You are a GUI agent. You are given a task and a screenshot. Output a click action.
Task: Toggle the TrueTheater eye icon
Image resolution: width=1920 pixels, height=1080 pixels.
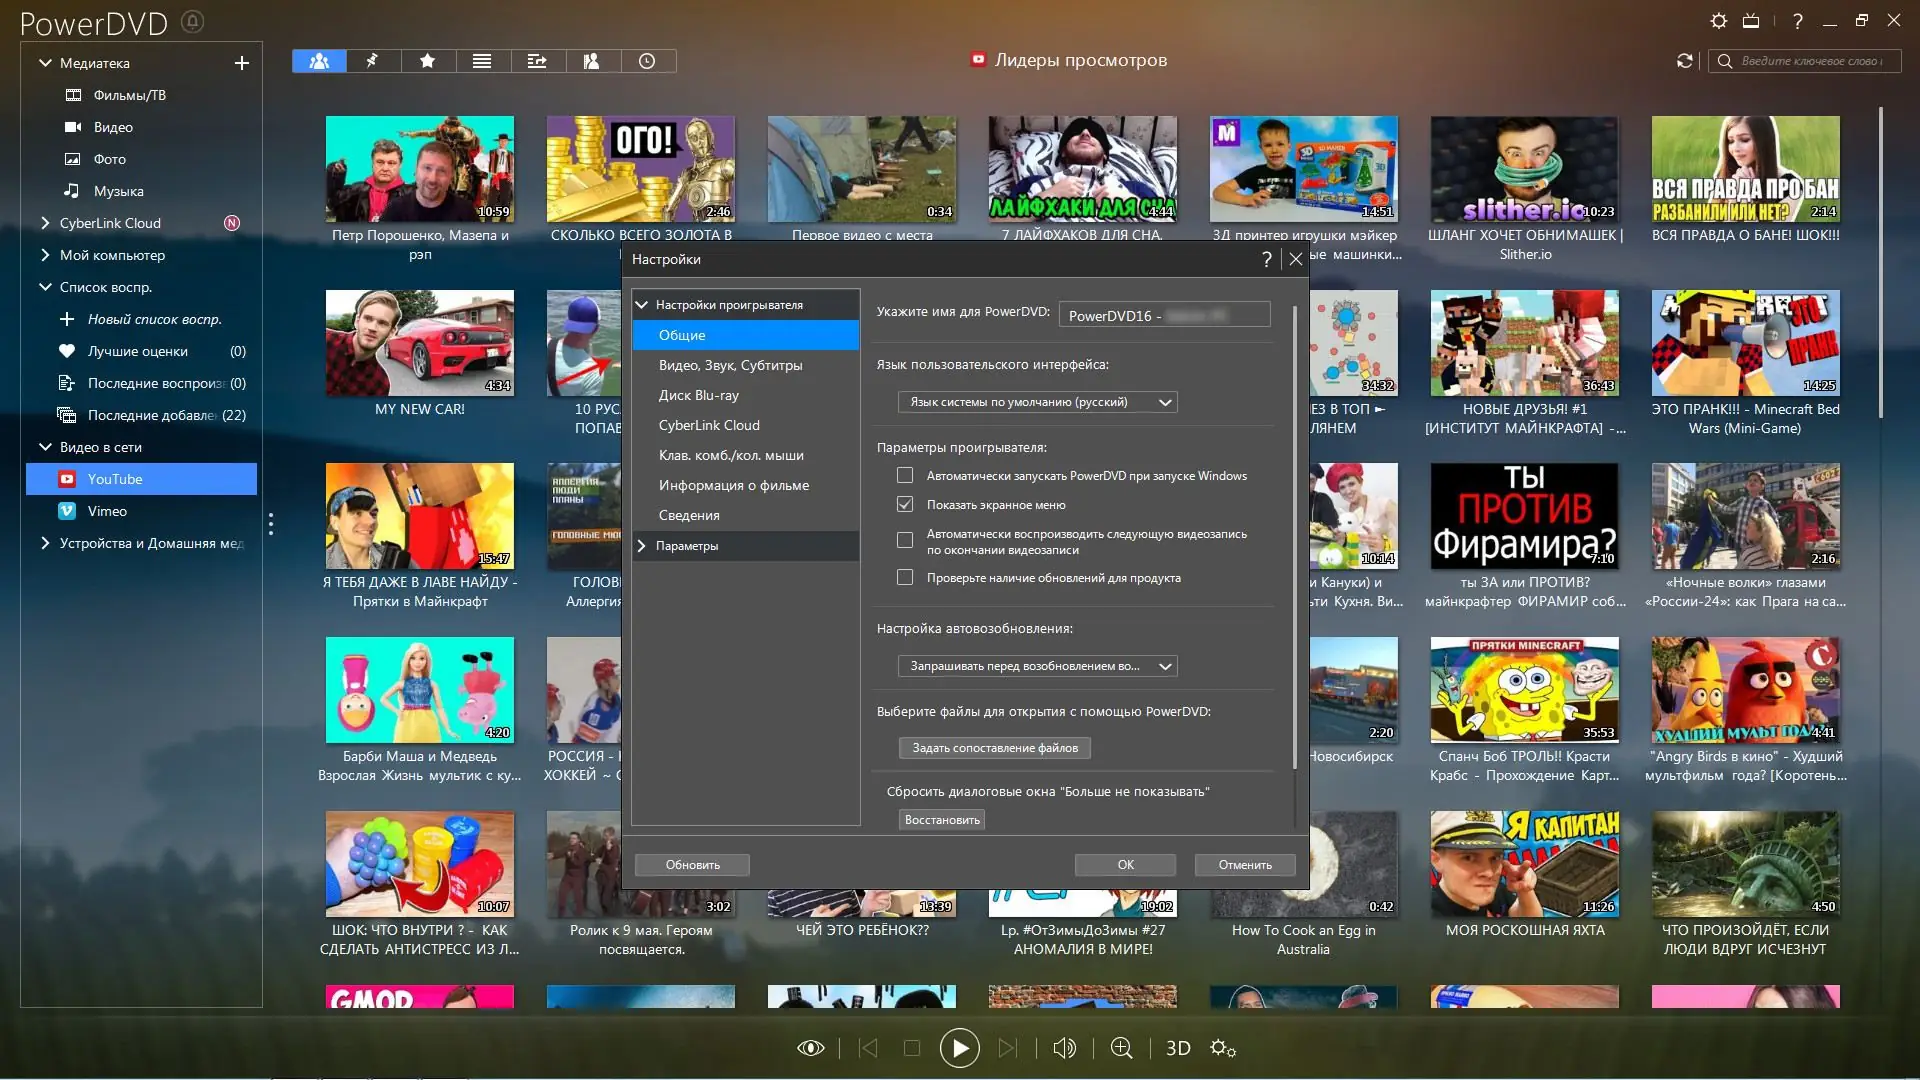810,1048
